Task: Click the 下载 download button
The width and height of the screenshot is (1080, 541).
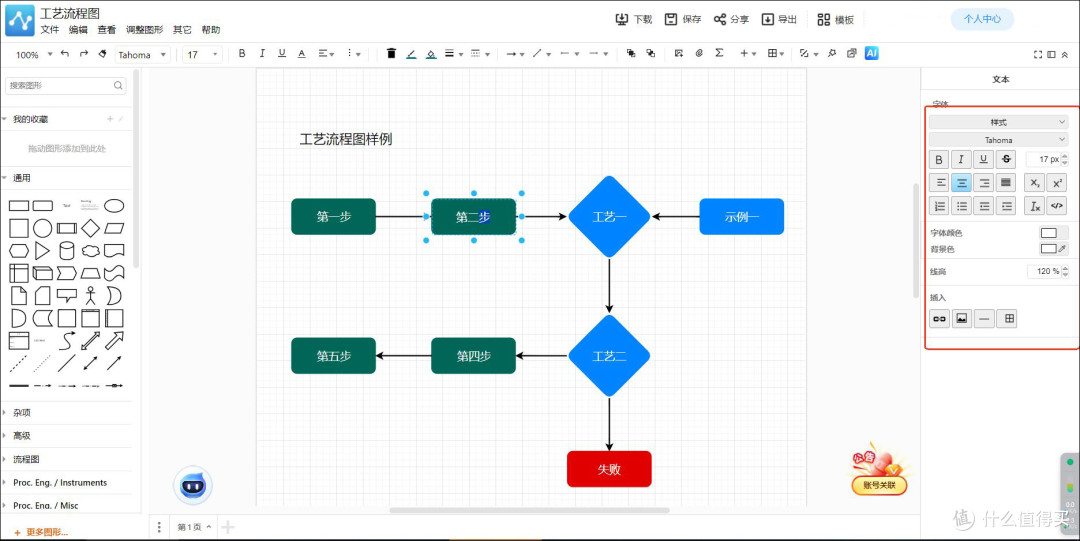Action: (634, 19)
